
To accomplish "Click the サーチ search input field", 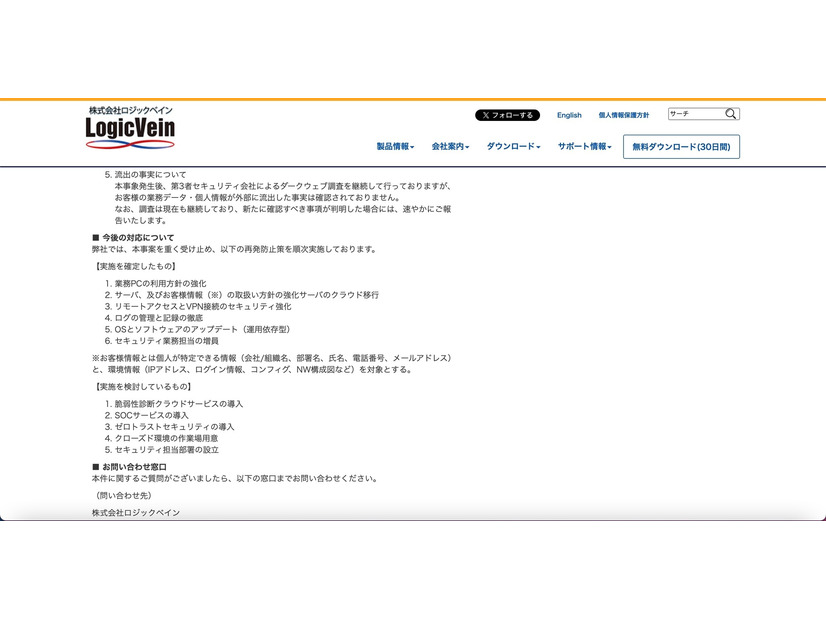I will pos(694,113).
